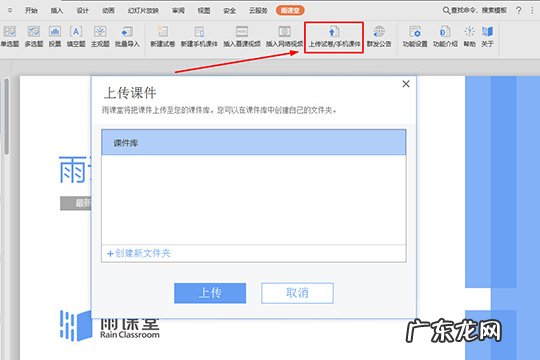Click the Rain Classroom logo on slide
The height and width of the screenshot is (360, 540).
[110, 327]
